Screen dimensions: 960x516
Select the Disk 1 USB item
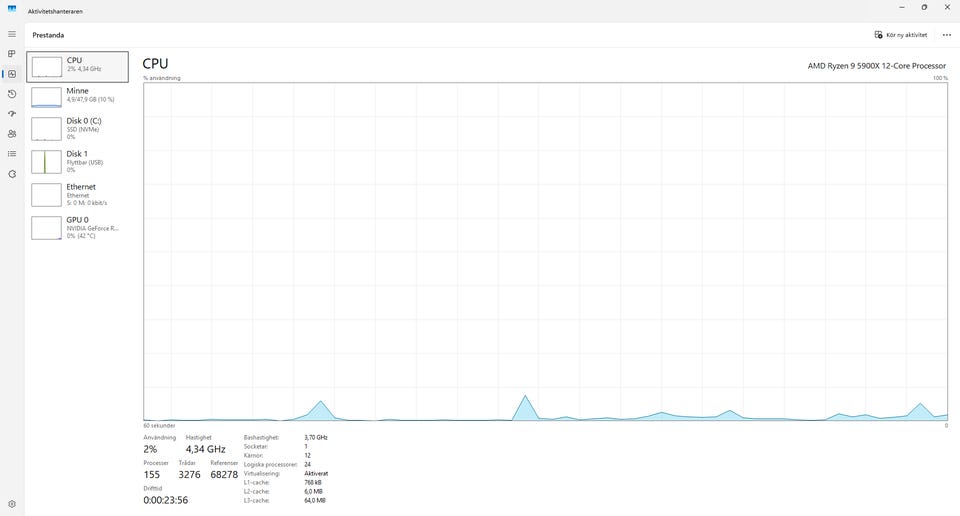click(77, 162)
